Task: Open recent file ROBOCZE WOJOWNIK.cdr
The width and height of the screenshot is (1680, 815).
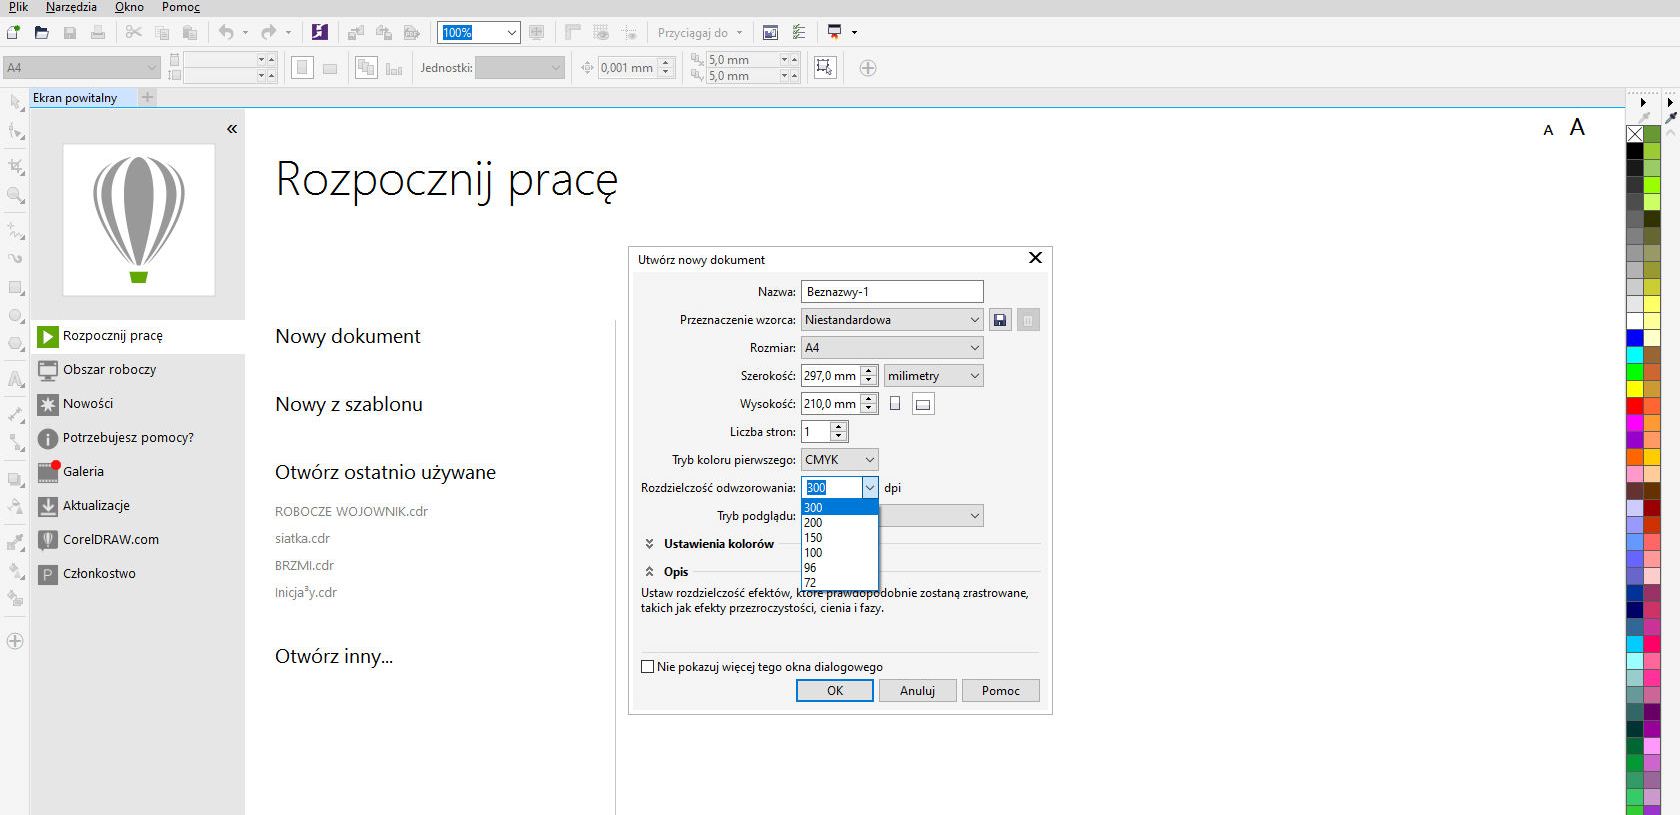Action: pyautogui.click(x=351, y=512)
